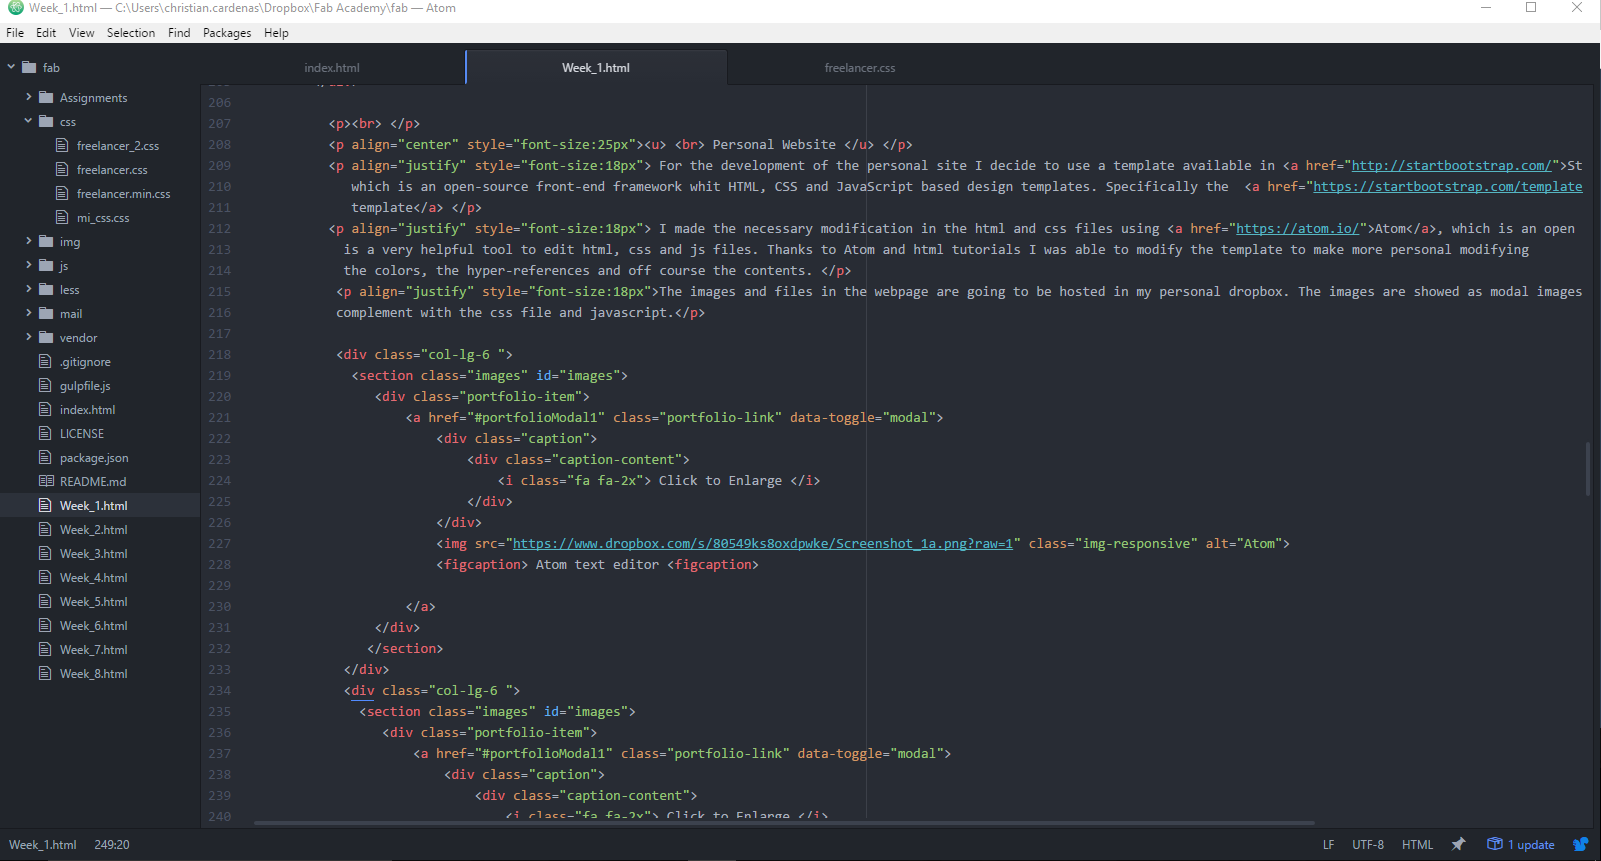Open Week_6.html in the tree
This screenshot has width=1601, height=861.
[93, 626]
